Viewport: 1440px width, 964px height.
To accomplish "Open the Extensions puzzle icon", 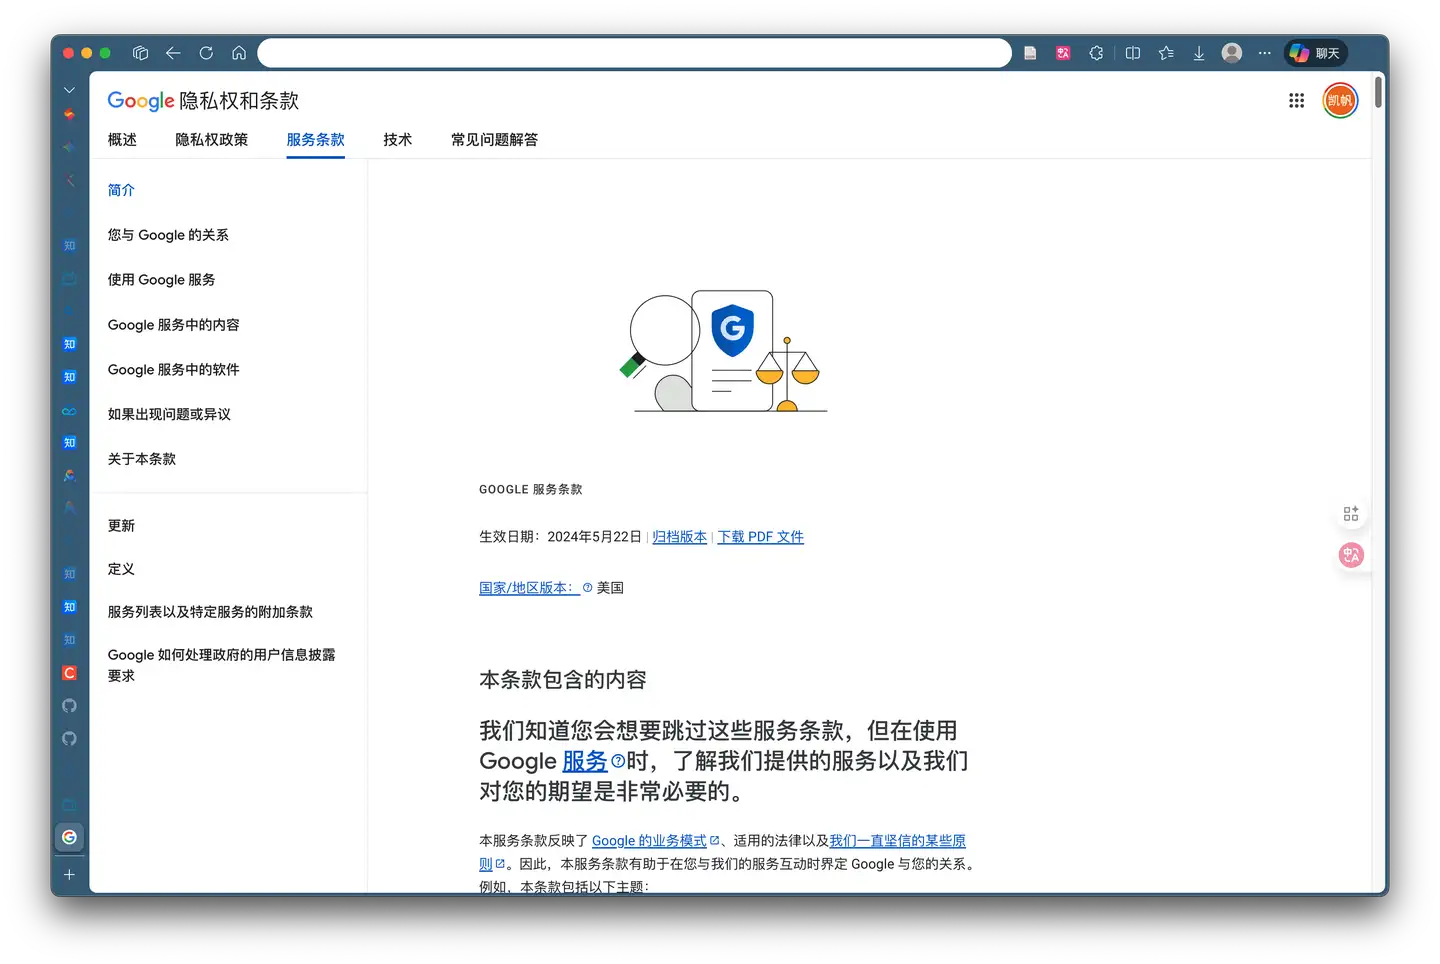I will 1096,53.
